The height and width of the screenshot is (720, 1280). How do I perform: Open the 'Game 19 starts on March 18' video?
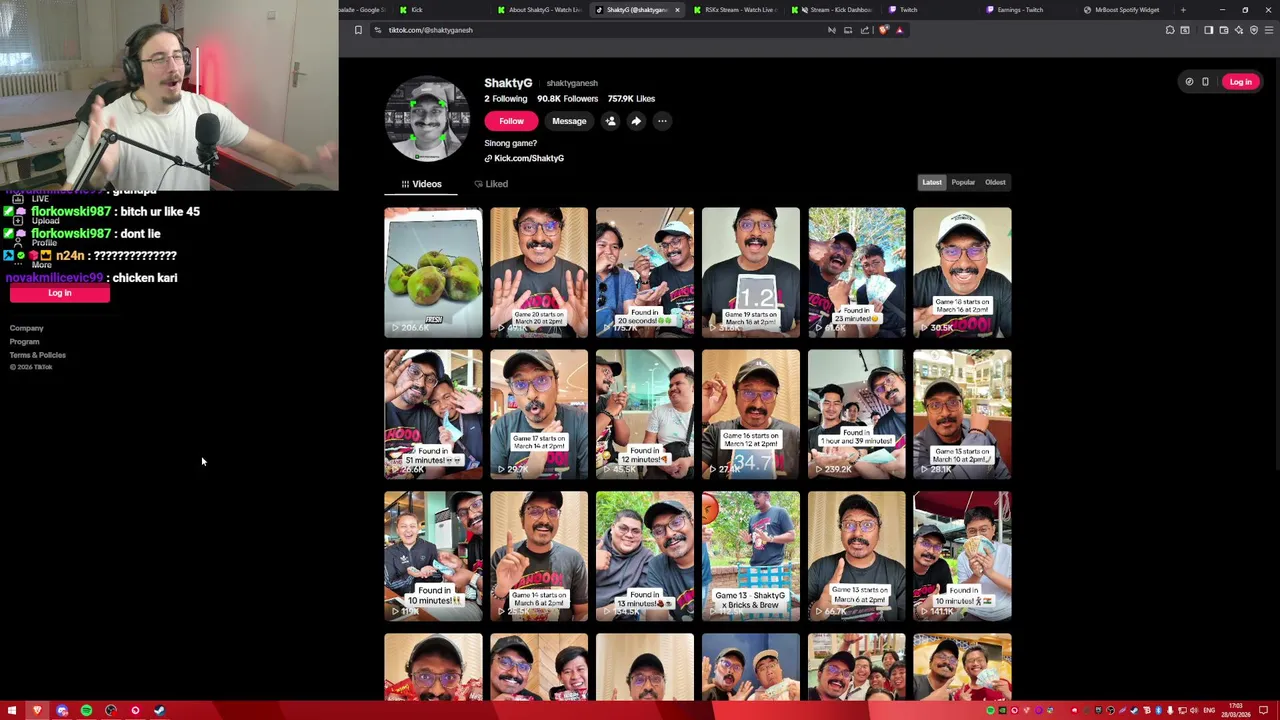751,272
